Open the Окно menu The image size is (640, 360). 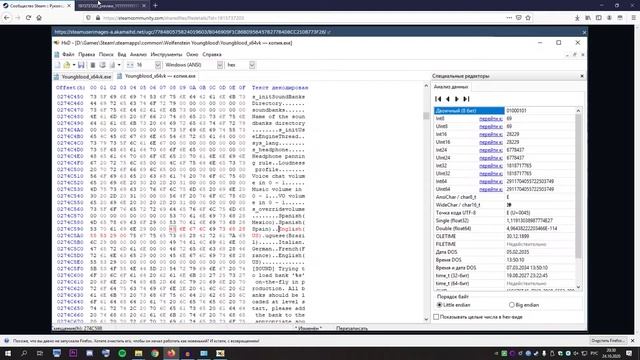[192, 54]
